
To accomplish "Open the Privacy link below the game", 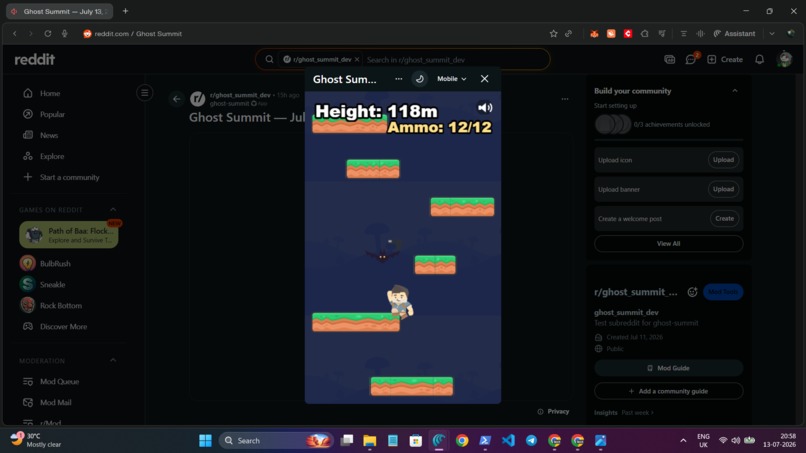I will 553,411.
